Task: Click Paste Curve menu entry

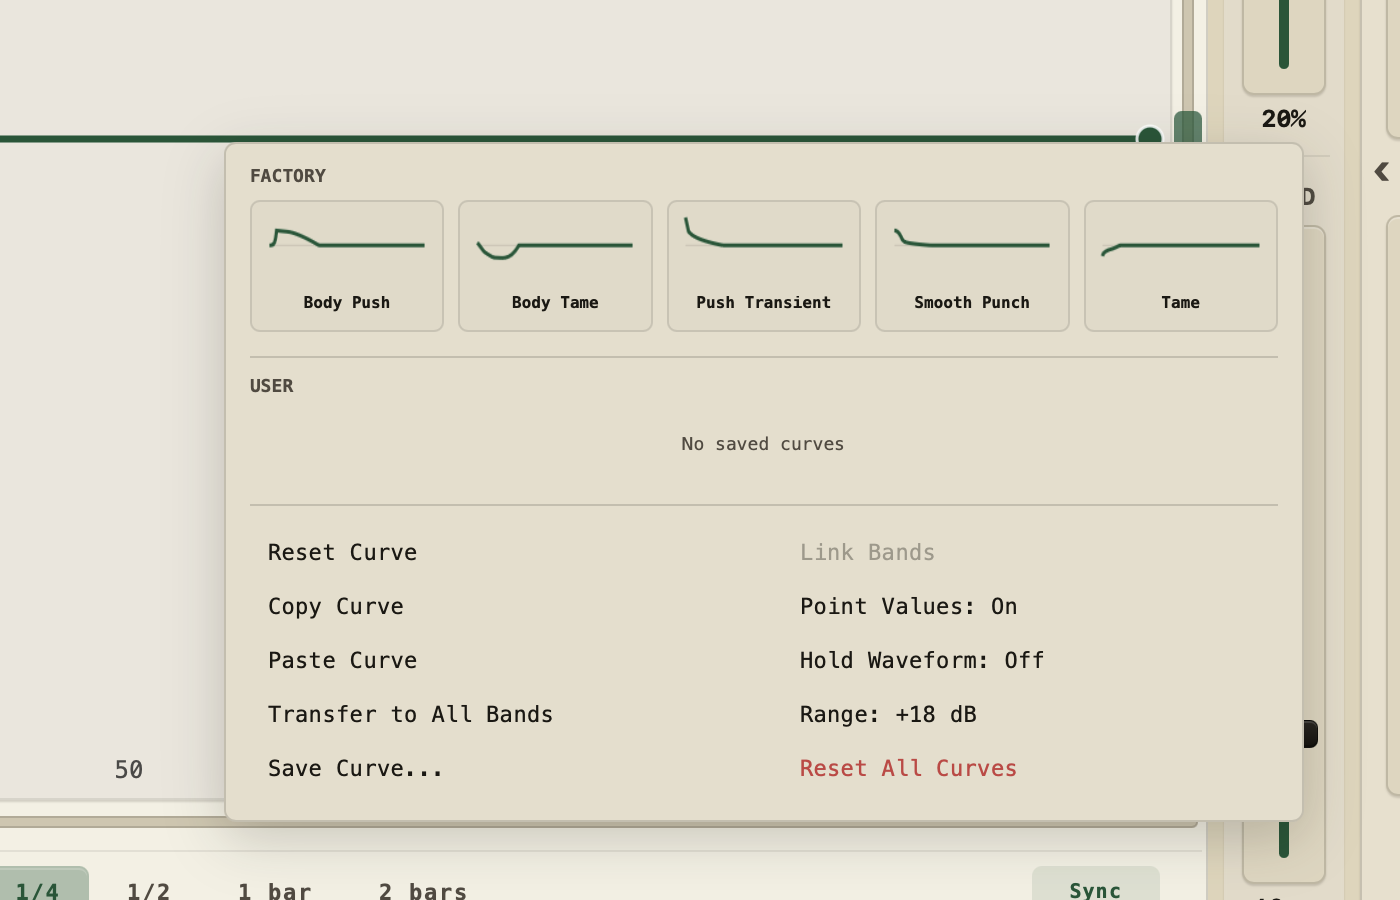Action: 343,660
